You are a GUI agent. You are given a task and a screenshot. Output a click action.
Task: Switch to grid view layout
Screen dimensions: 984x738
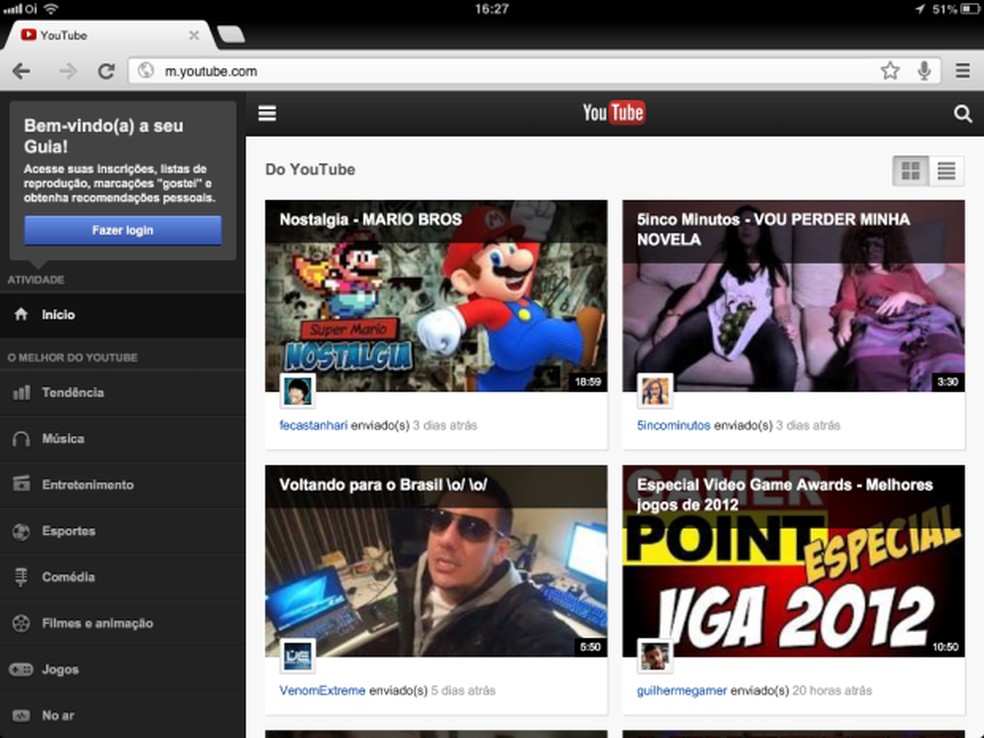click(x=910, y=170)
